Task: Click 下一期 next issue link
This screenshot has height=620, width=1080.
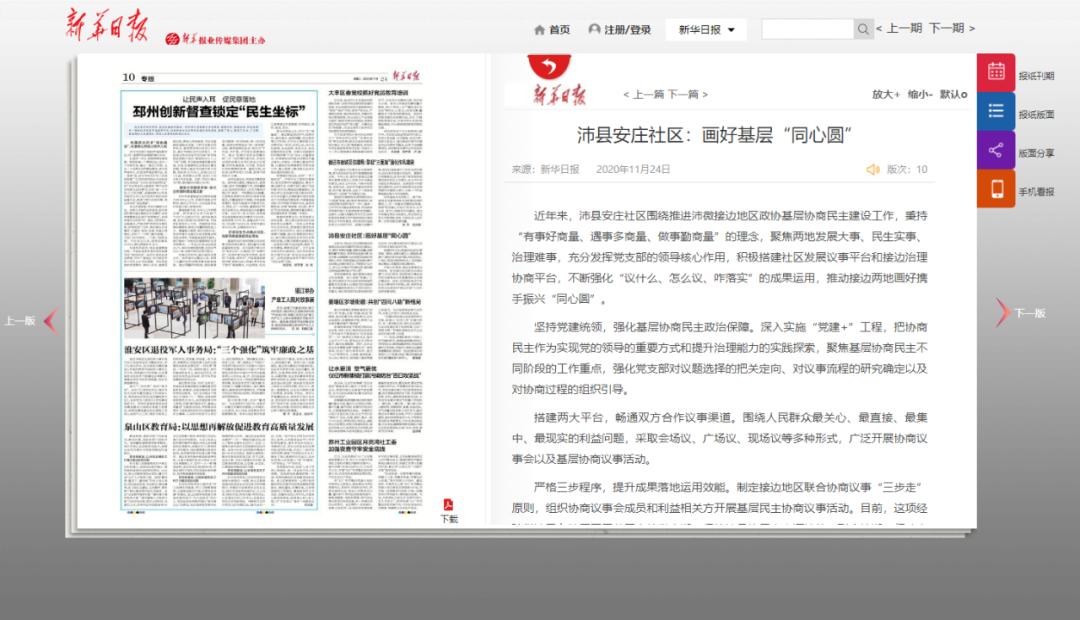Action: [950, 28]
